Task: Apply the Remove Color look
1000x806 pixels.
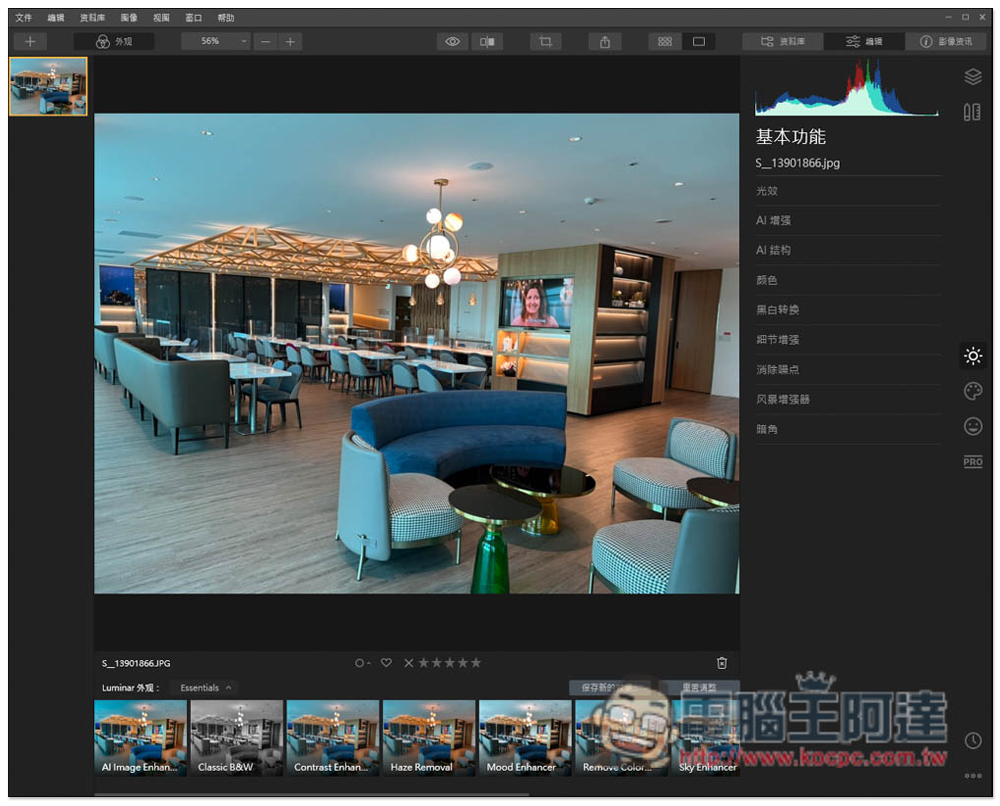Action: coord(621,738)
